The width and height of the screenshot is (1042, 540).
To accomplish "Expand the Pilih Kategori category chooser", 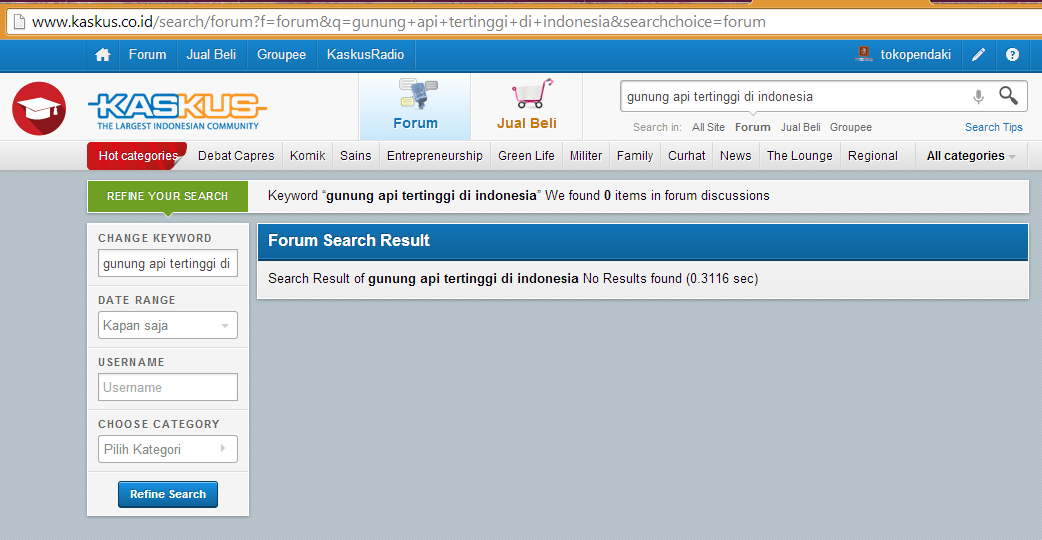I will (167, 449).
